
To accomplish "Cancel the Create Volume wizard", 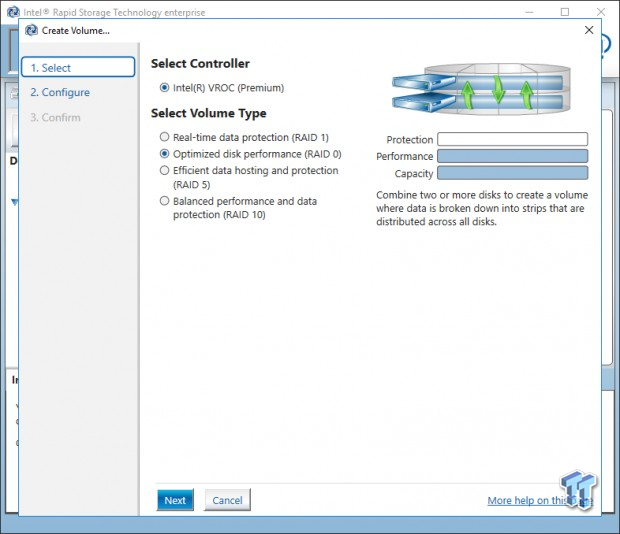I will pos(227,500).
